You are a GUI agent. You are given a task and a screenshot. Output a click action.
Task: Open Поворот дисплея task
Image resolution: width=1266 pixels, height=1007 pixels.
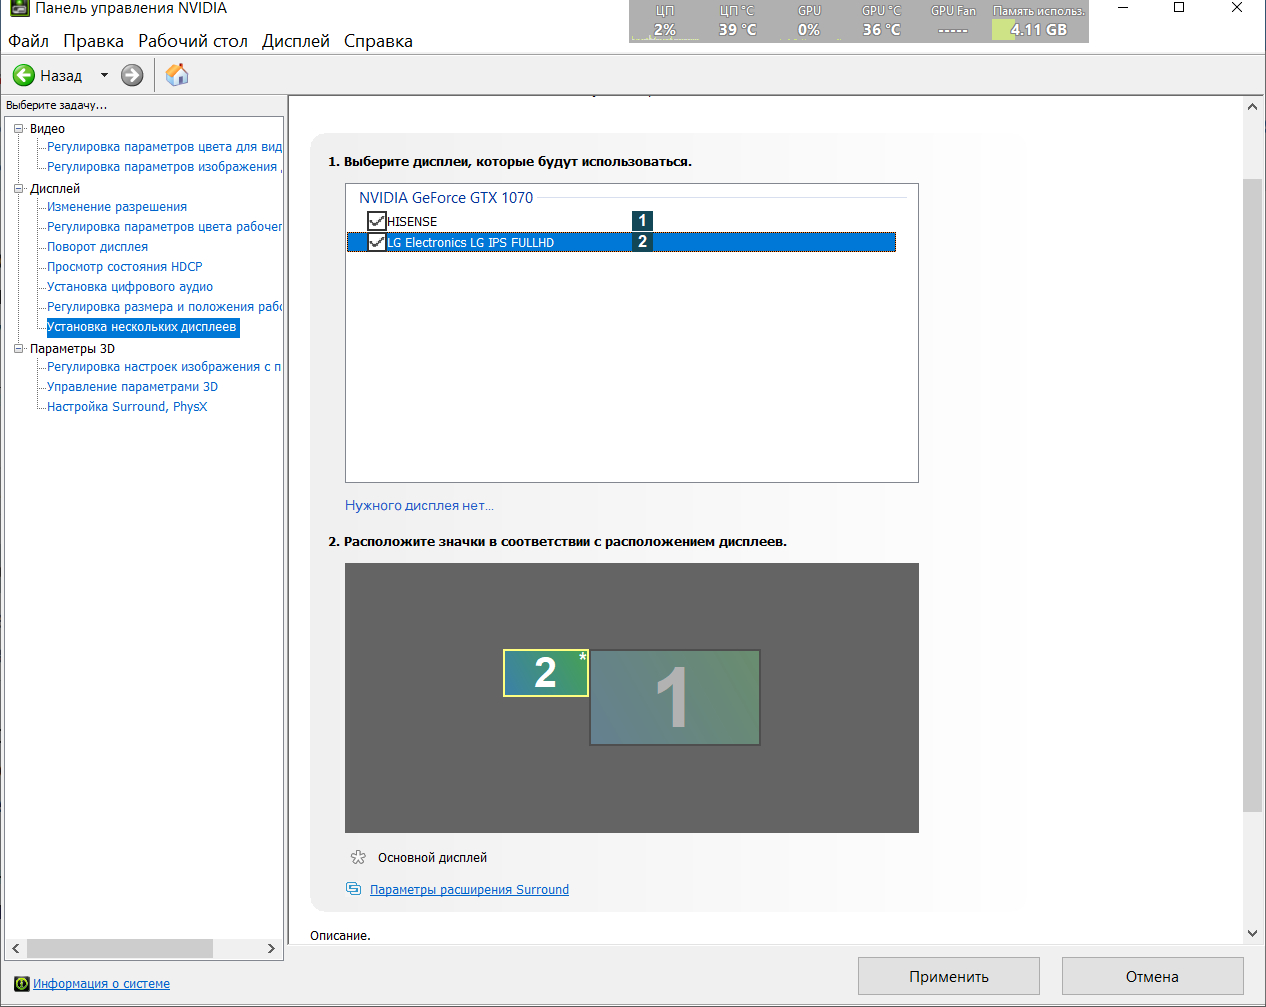click(97, 247)
